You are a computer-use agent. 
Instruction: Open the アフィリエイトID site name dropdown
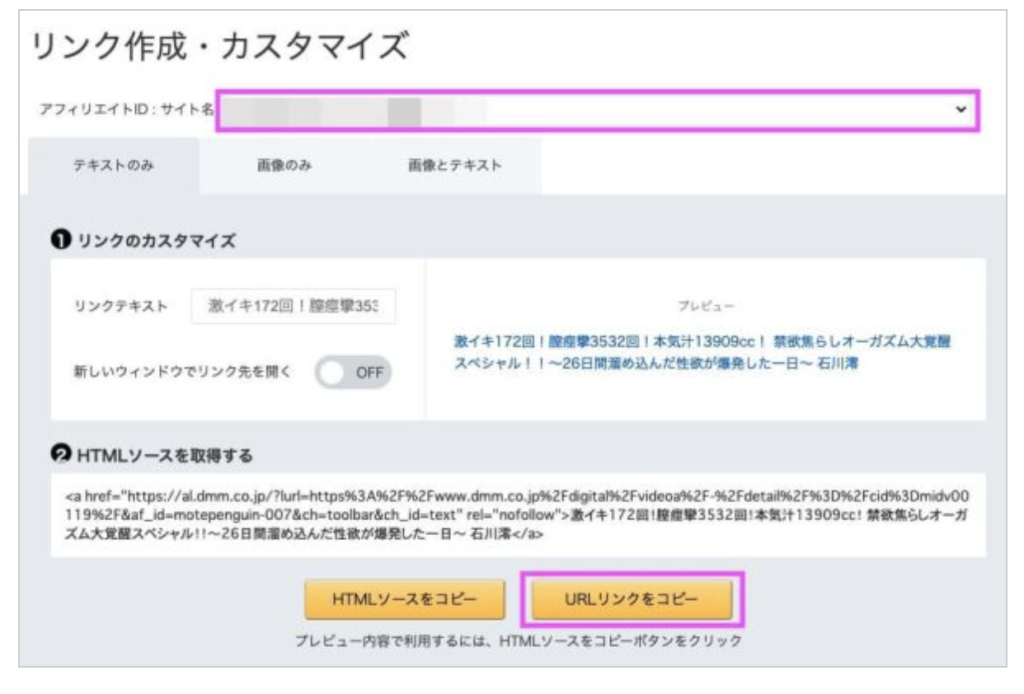[x=597, y=110]
